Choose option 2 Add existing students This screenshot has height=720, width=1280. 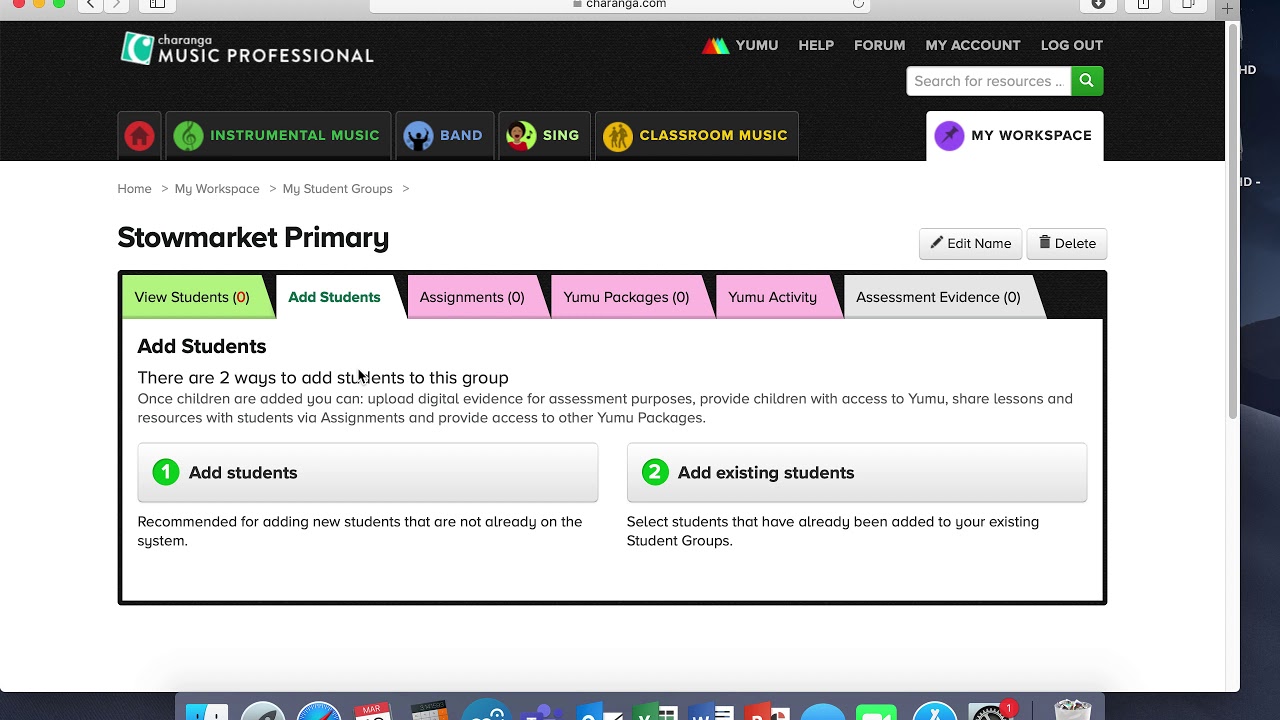tap(857, 472)
